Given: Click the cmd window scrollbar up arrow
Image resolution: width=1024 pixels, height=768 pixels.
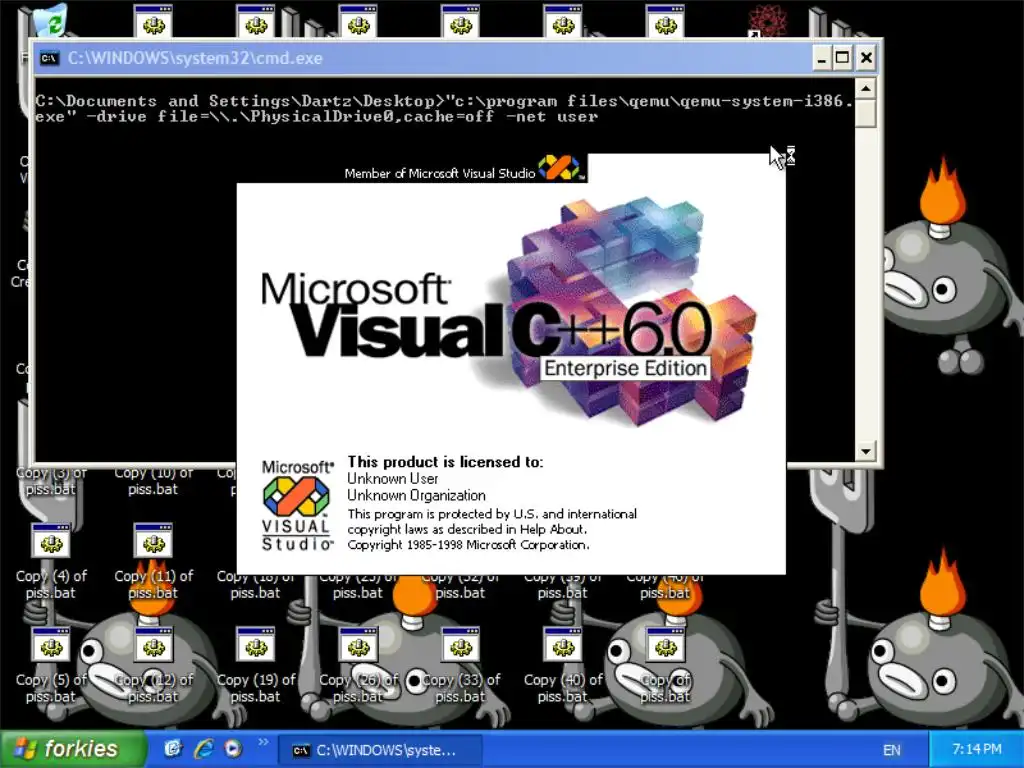Looking at the screenshot, I should 865,88.
